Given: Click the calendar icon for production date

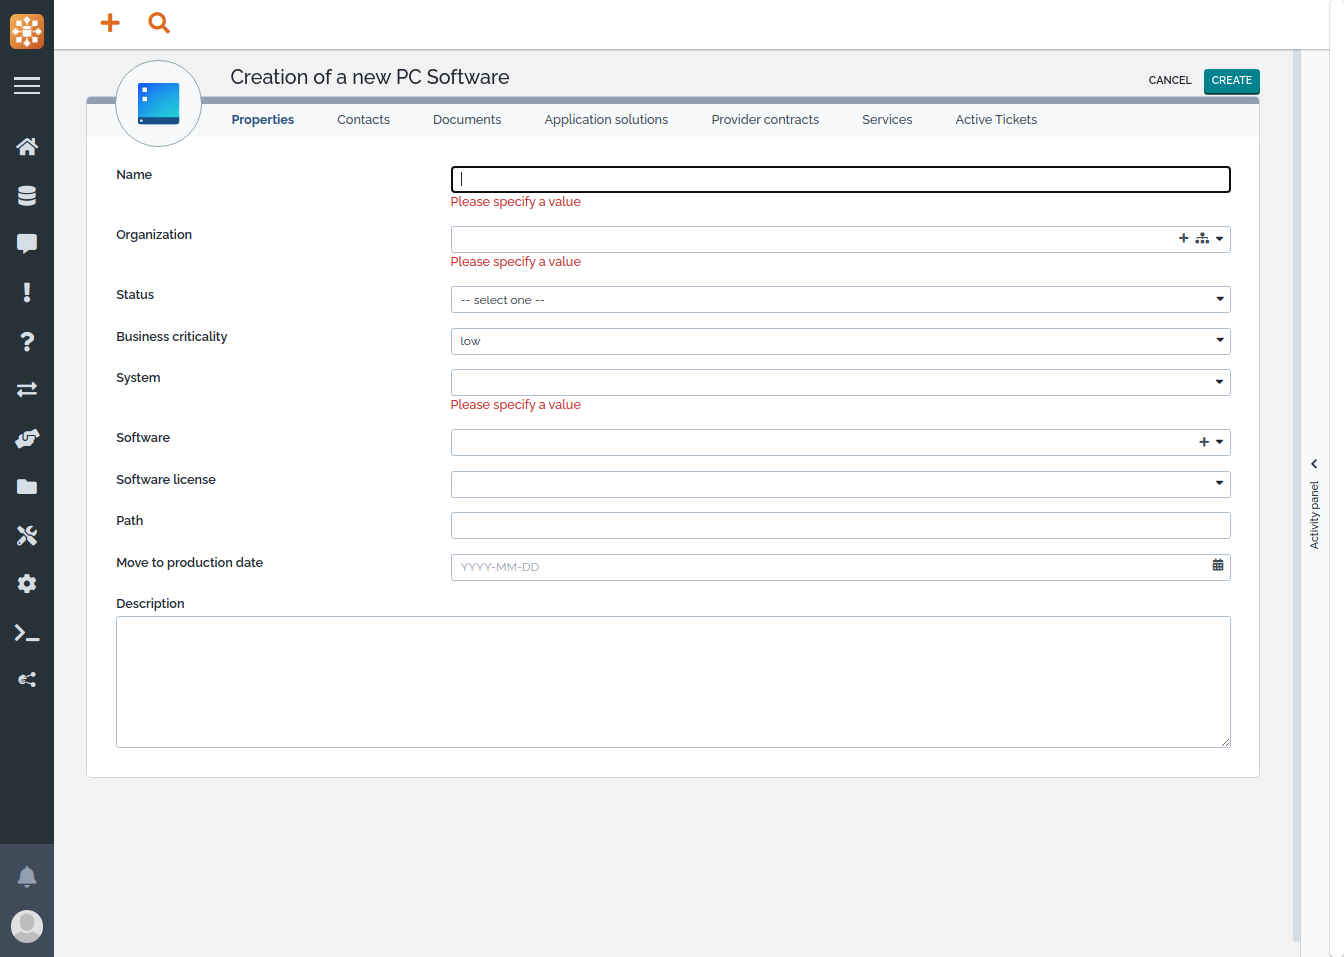Looking at the screenshot, I should pos(1217,566).
